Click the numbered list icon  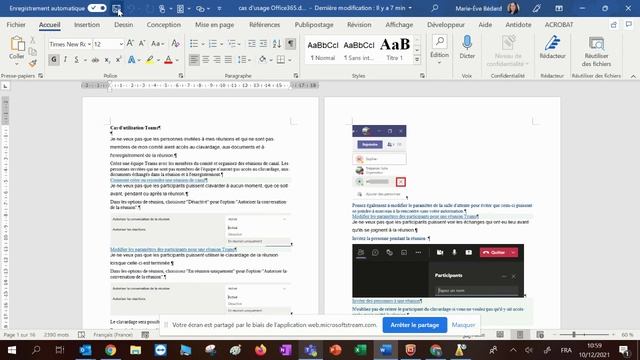[x=213, y=44]
